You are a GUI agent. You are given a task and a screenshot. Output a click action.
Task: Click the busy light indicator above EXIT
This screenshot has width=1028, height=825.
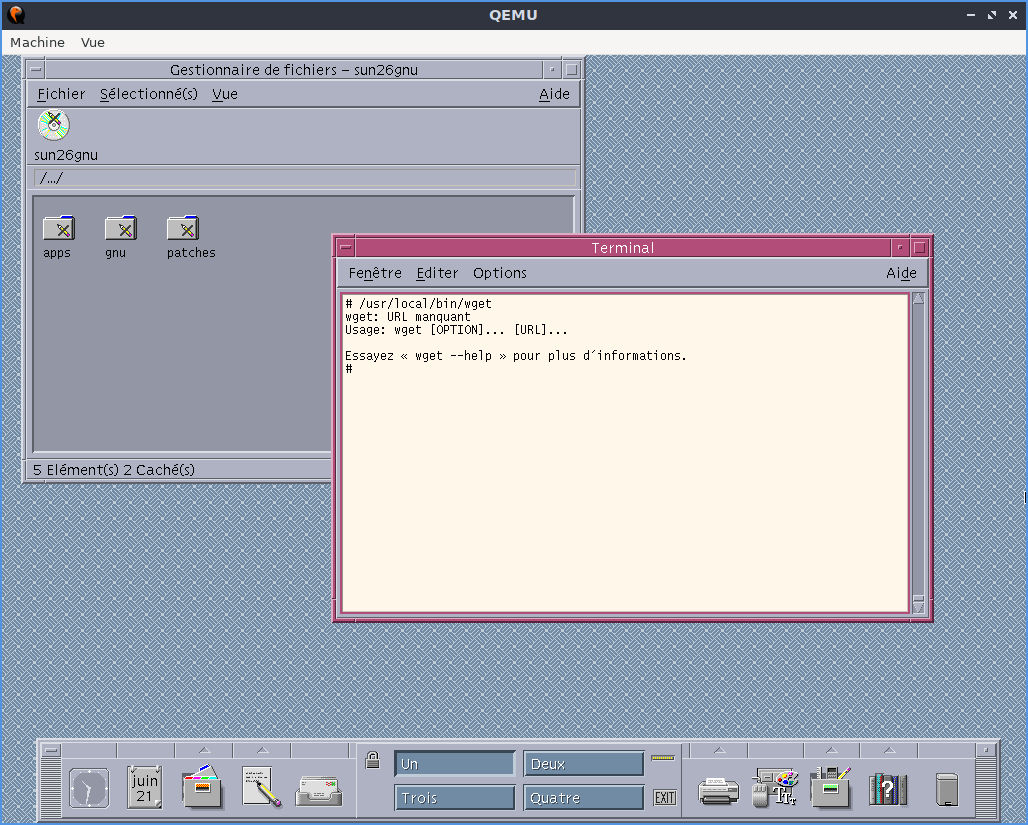coord(663,758)
